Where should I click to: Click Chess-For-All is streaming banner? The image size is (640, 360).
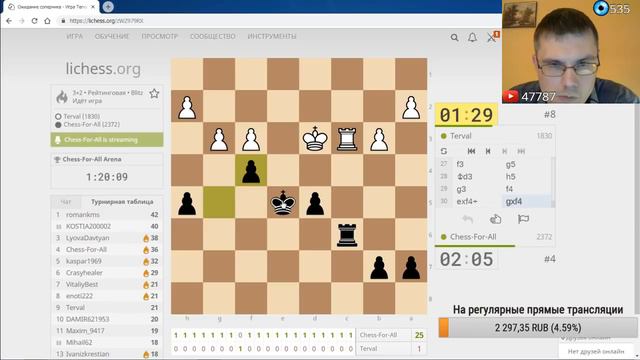coord(107,140)
